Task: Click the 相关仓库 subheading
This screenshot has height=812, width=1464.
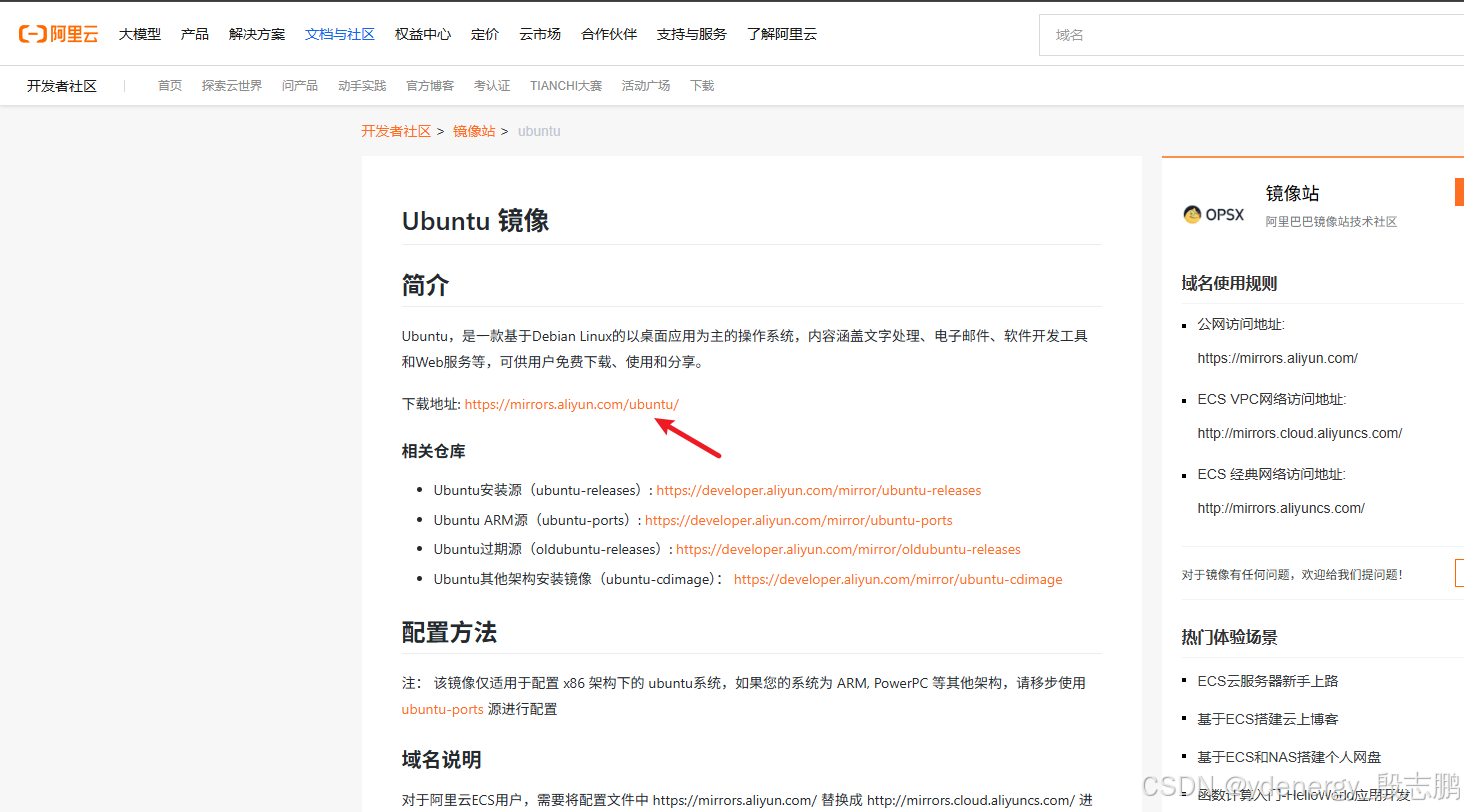Action: tap(434, 451)
